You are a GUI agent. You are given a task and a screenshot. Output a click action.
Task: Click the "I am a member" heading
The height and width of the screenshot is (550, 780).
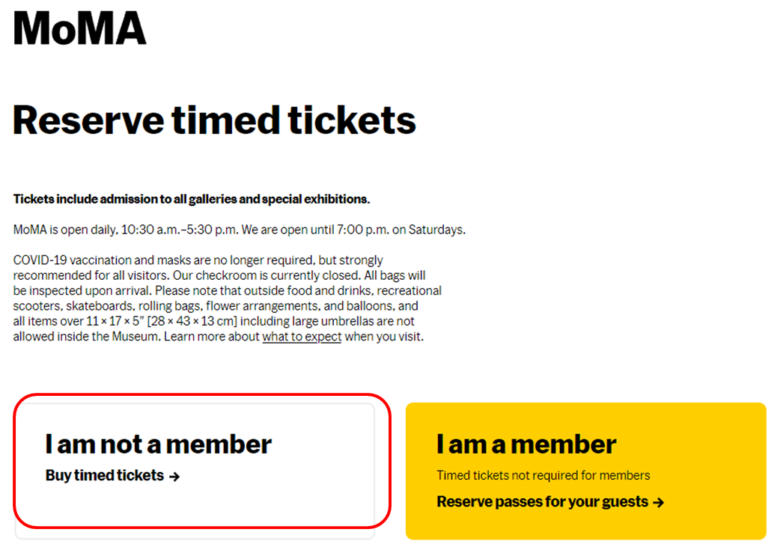526,444
